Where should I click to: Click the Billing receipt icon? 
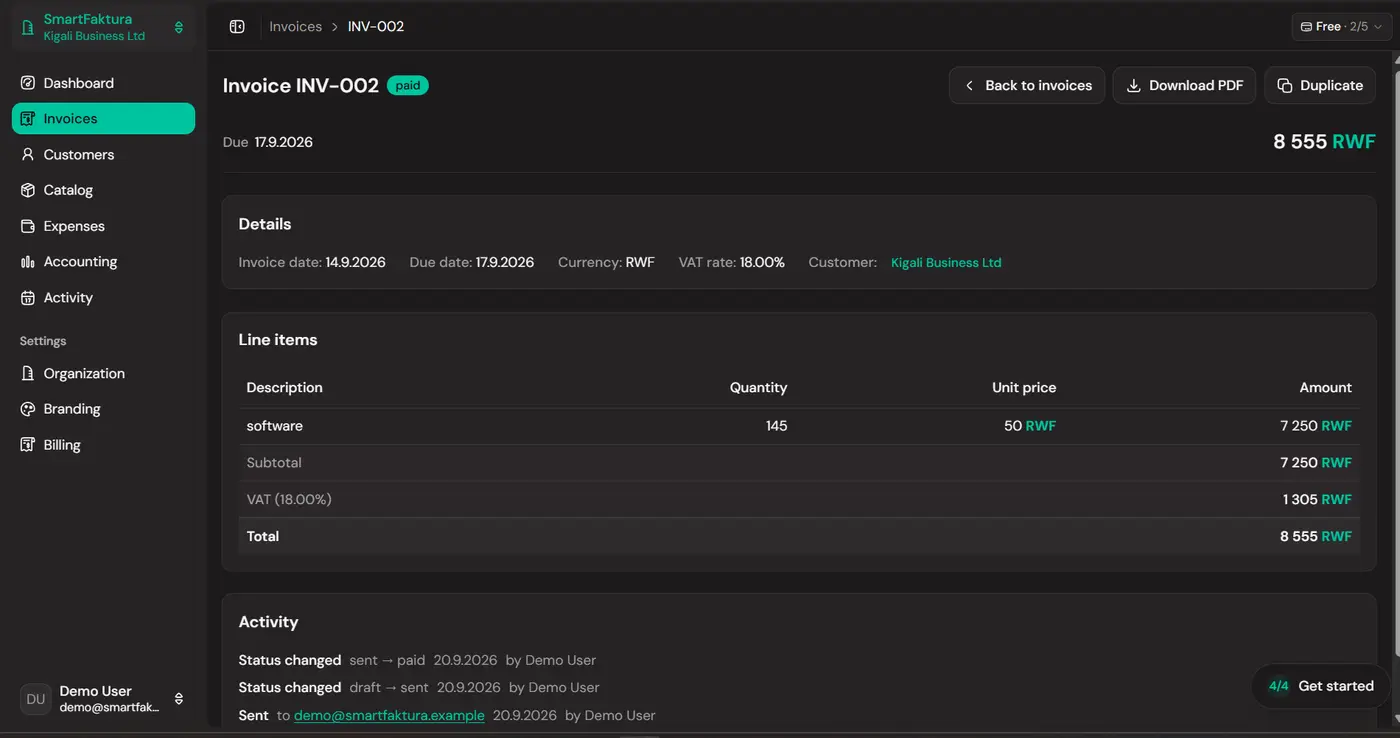(28, 445)
